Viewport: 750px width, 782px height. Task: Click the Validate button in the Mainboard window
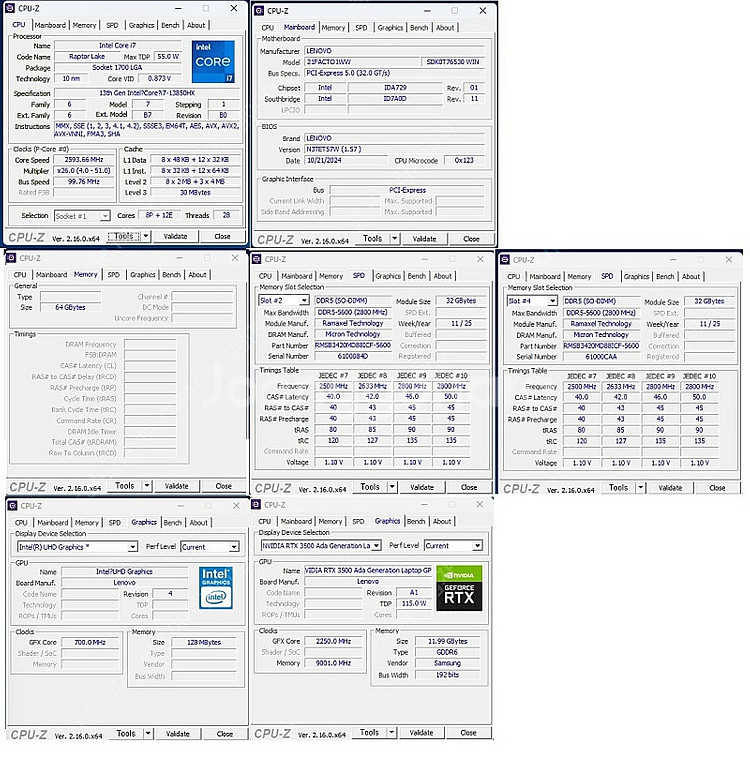pos(424,239)
